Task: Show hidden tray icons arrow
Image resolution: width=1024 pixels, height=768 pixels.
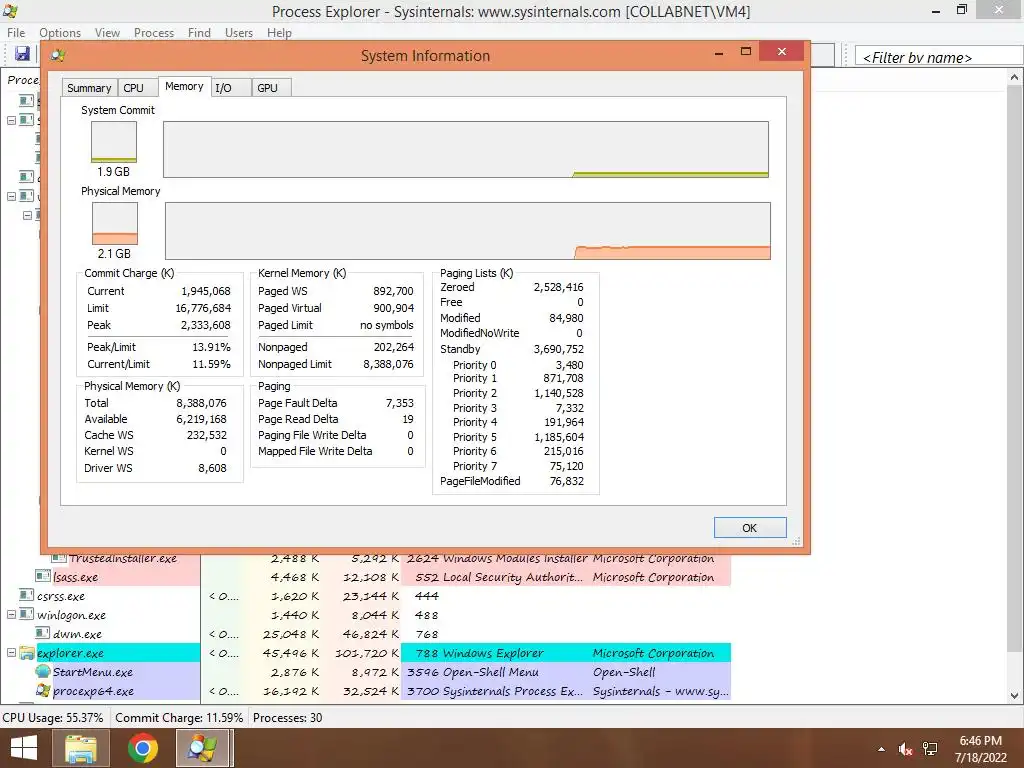Action: (881, 749)
